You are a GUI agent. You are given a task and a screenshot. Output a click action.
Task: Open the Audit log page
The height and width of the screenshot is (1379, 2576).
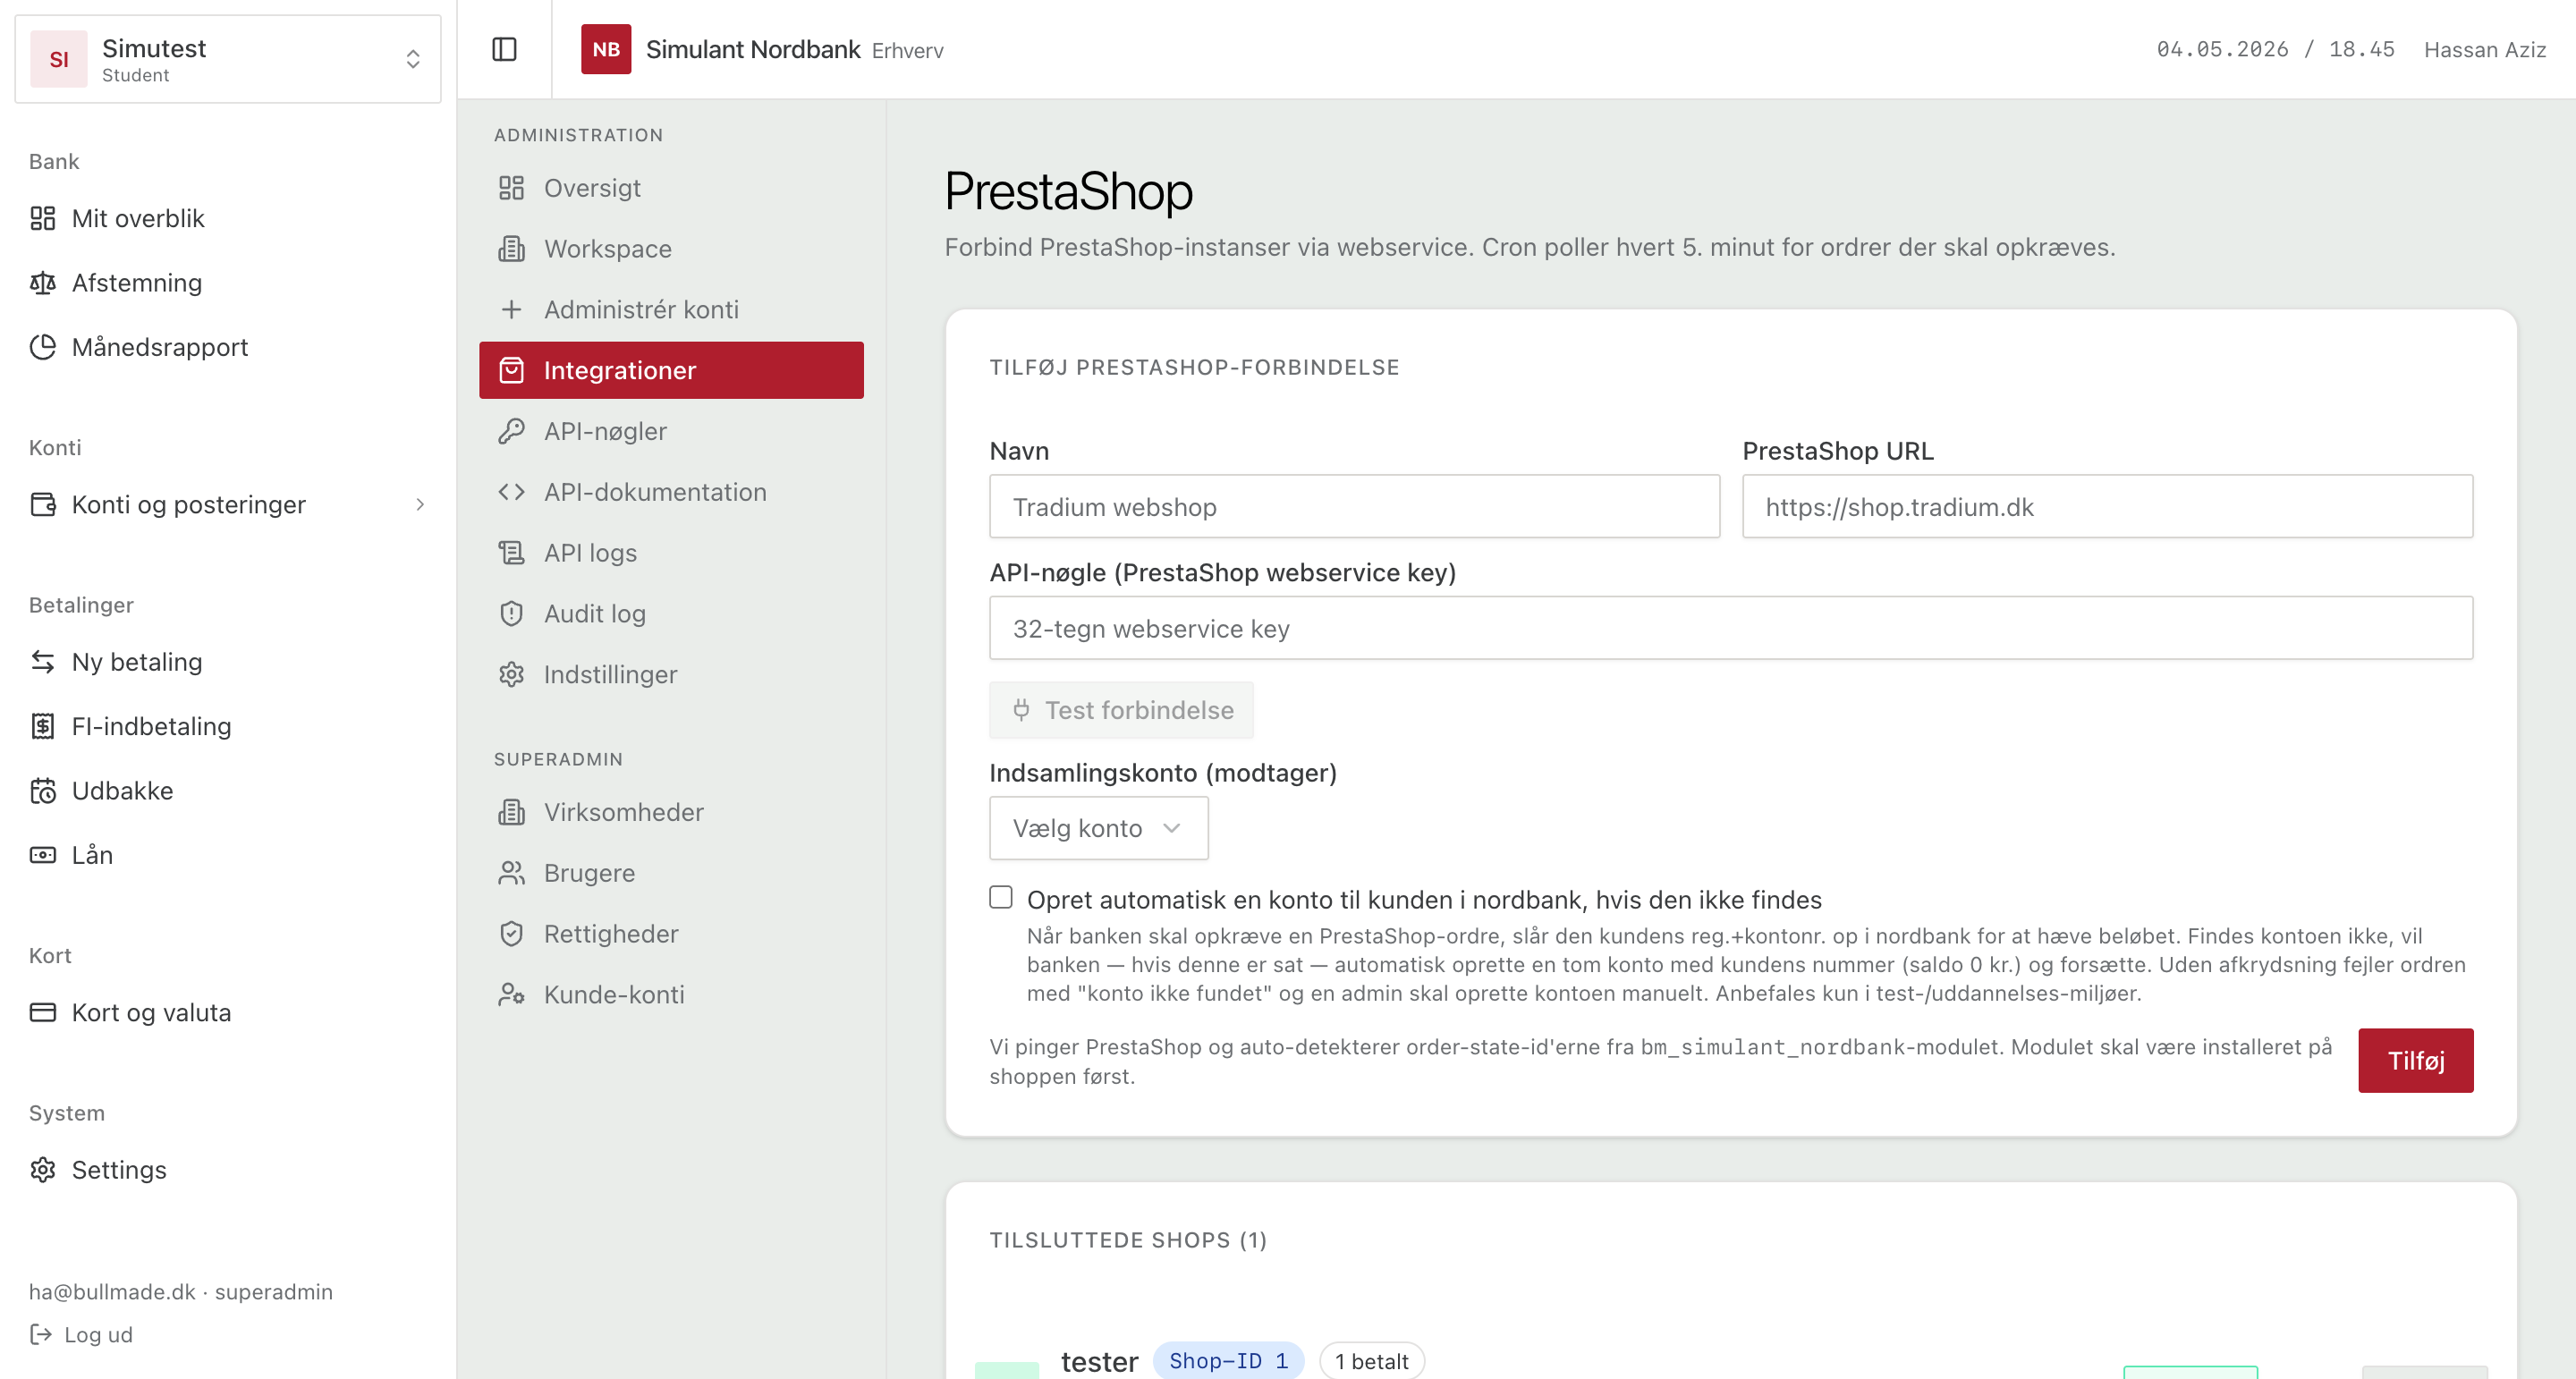[671, 614]
